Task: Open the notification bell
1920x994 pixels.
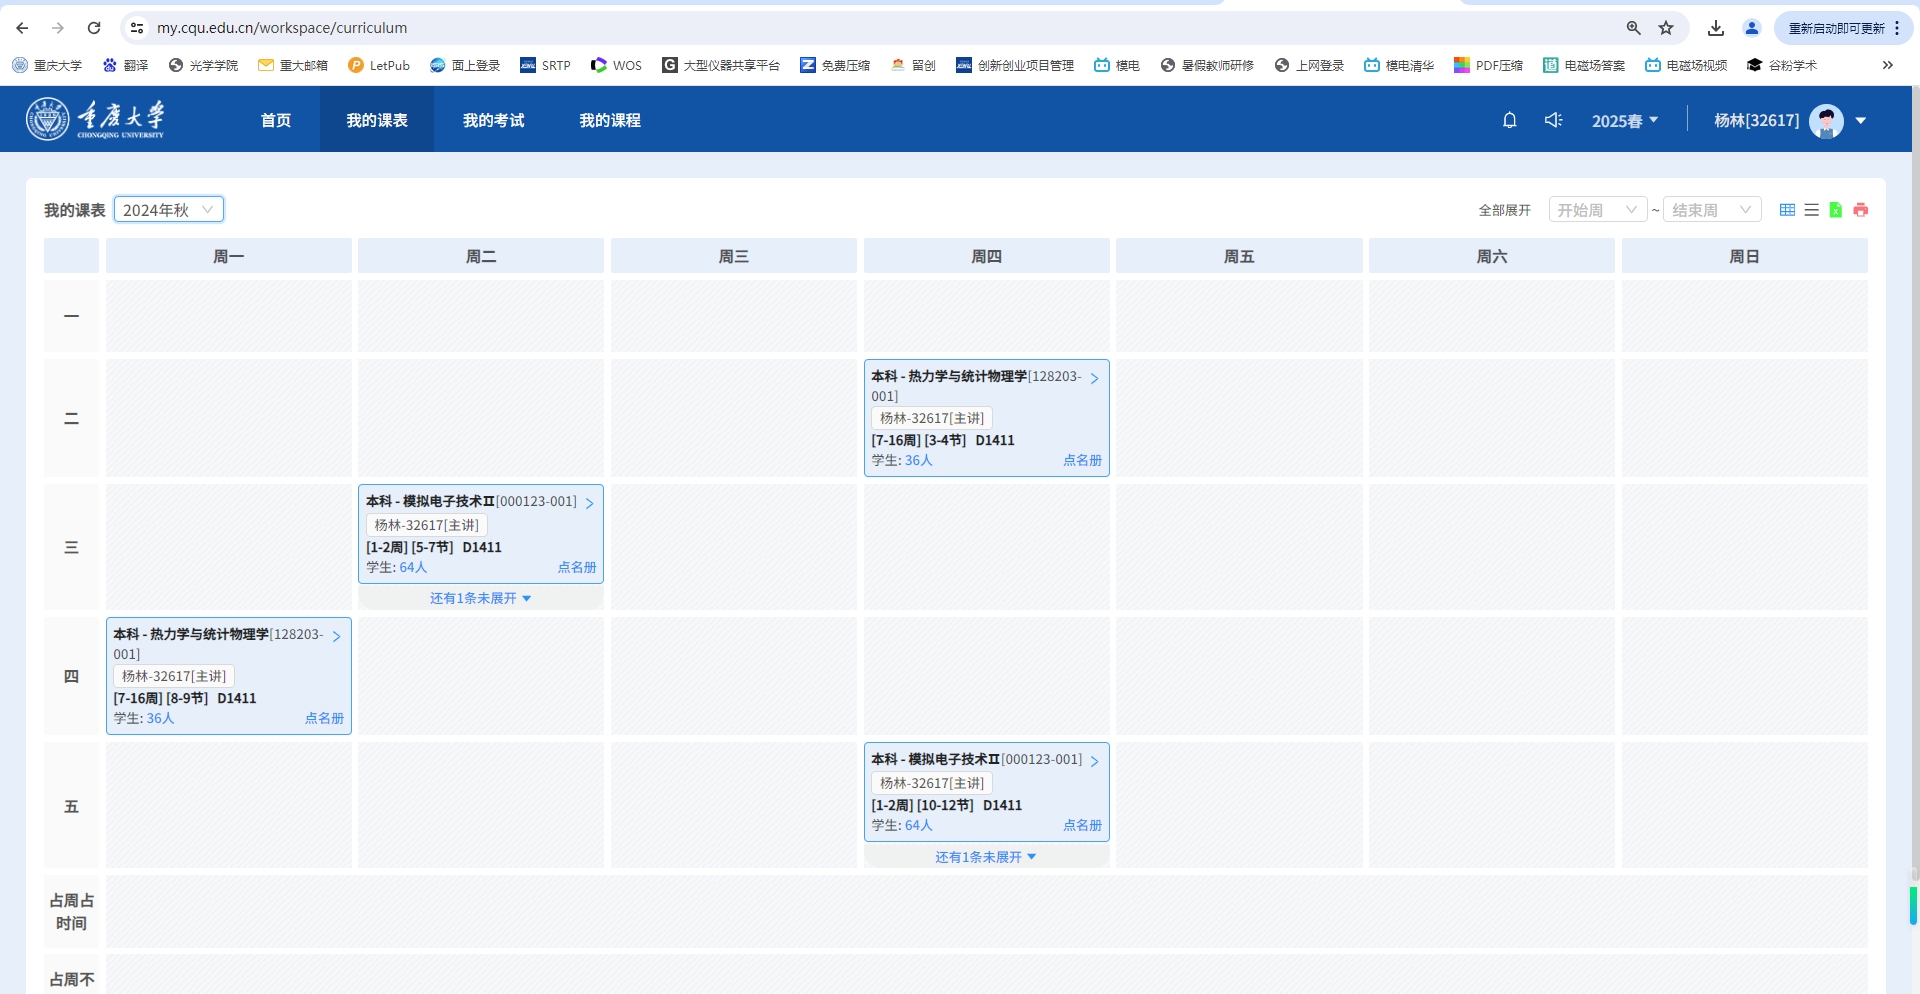Action: pyautogui.click(x=1510, y=120)
